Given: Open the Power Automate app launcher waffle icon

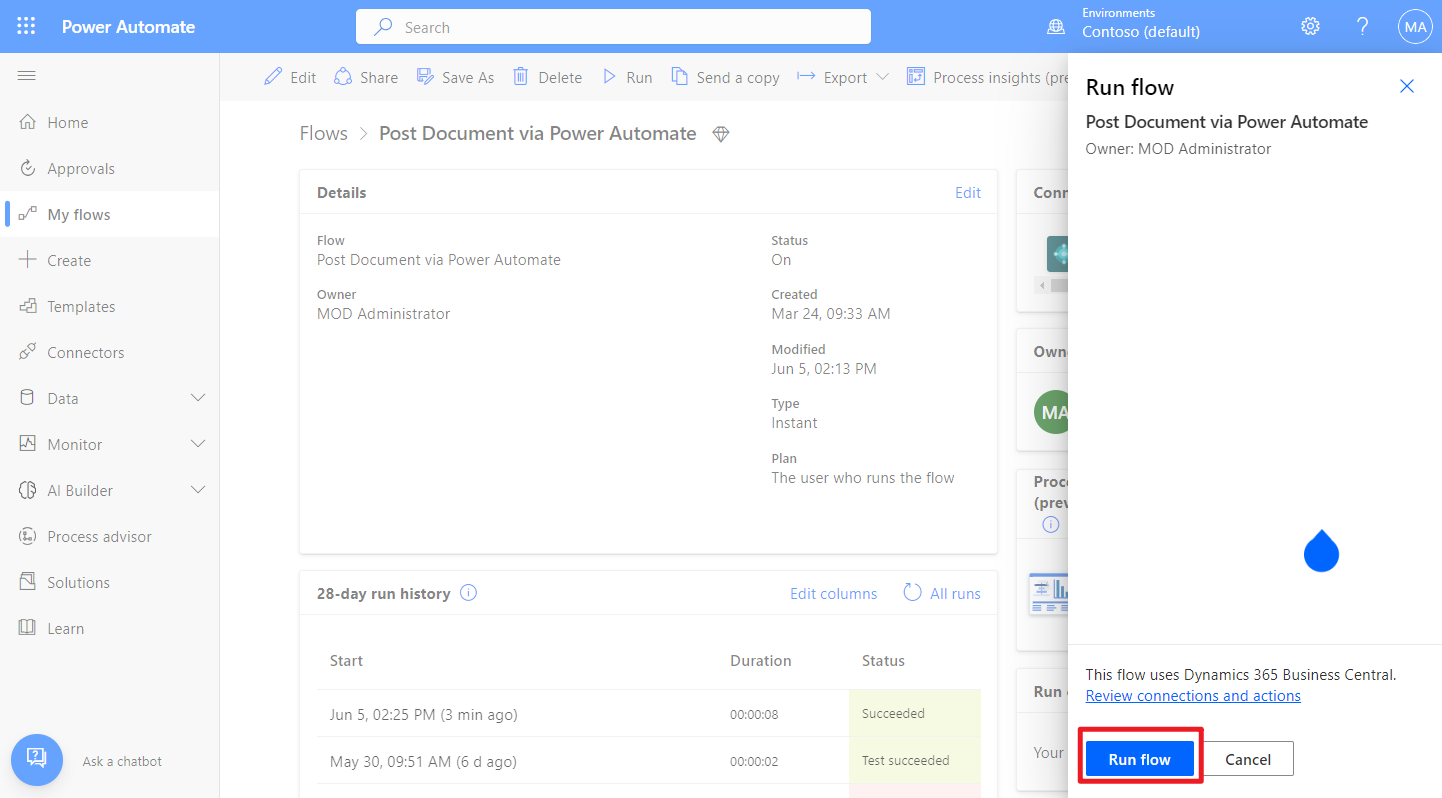Looking at the screenshot, I should tap(26, 26).
